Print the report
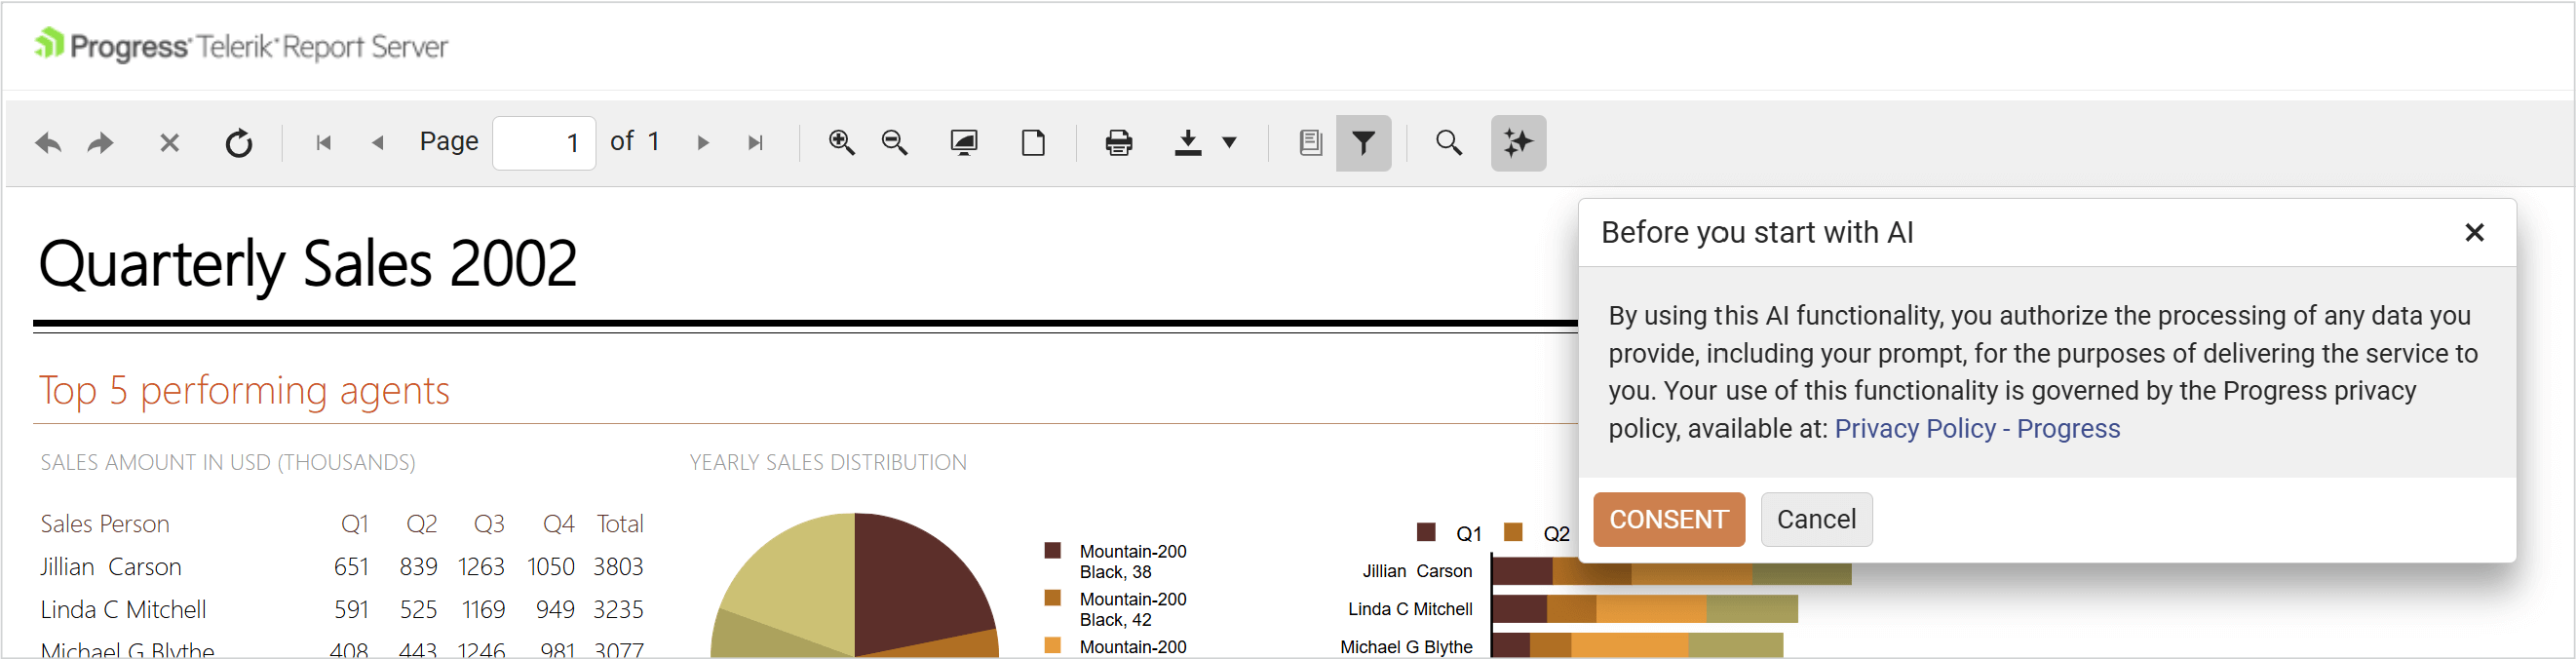Screen dimensions: 2576x659 (x=1119, y=143)
